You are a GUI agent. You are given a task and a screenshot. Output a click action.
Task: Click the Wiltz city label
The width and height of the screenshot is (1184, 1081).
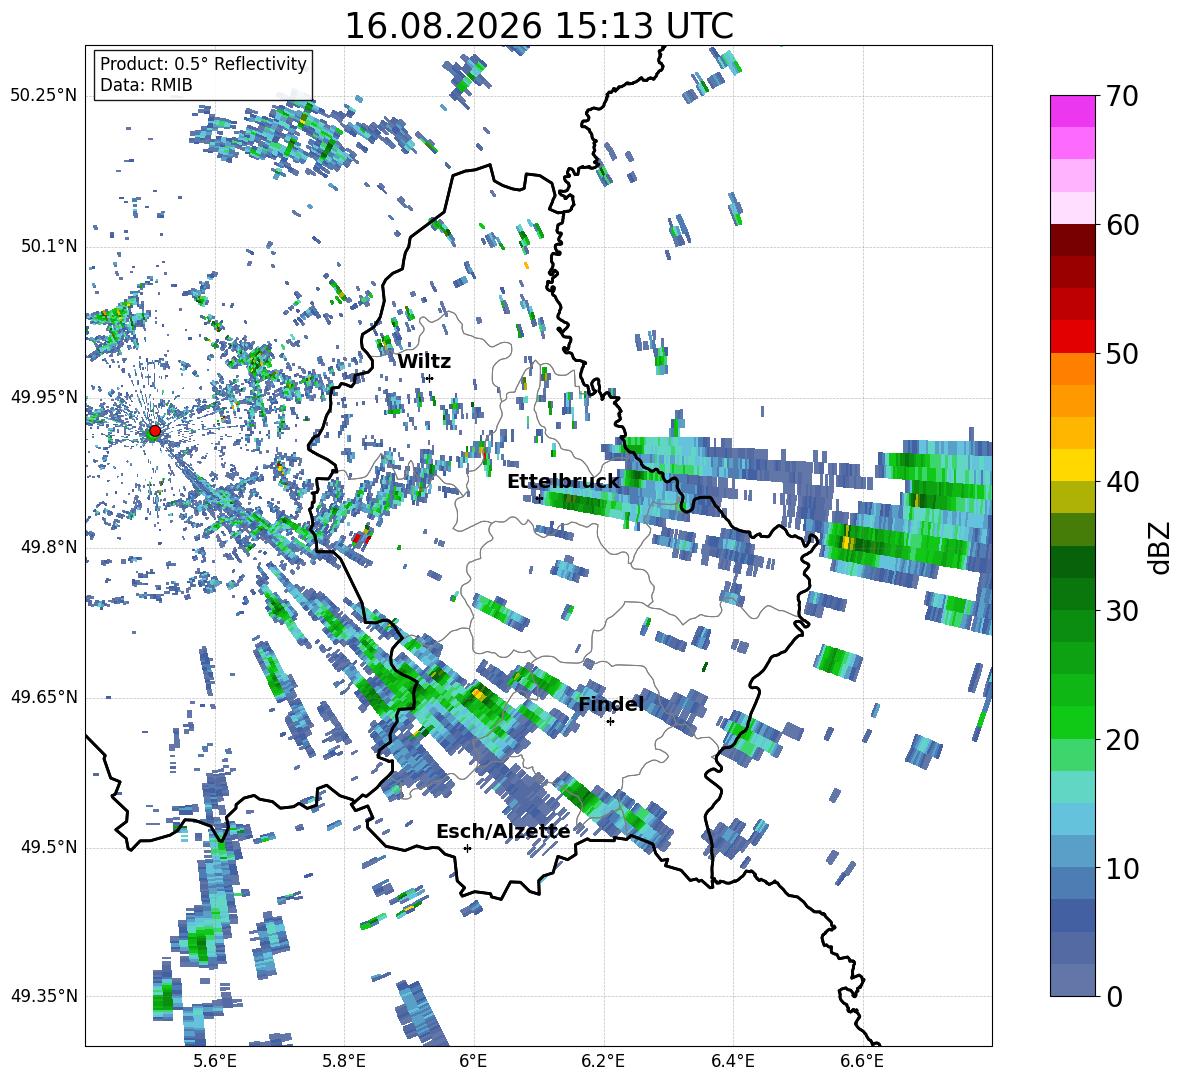pos(424,362)
